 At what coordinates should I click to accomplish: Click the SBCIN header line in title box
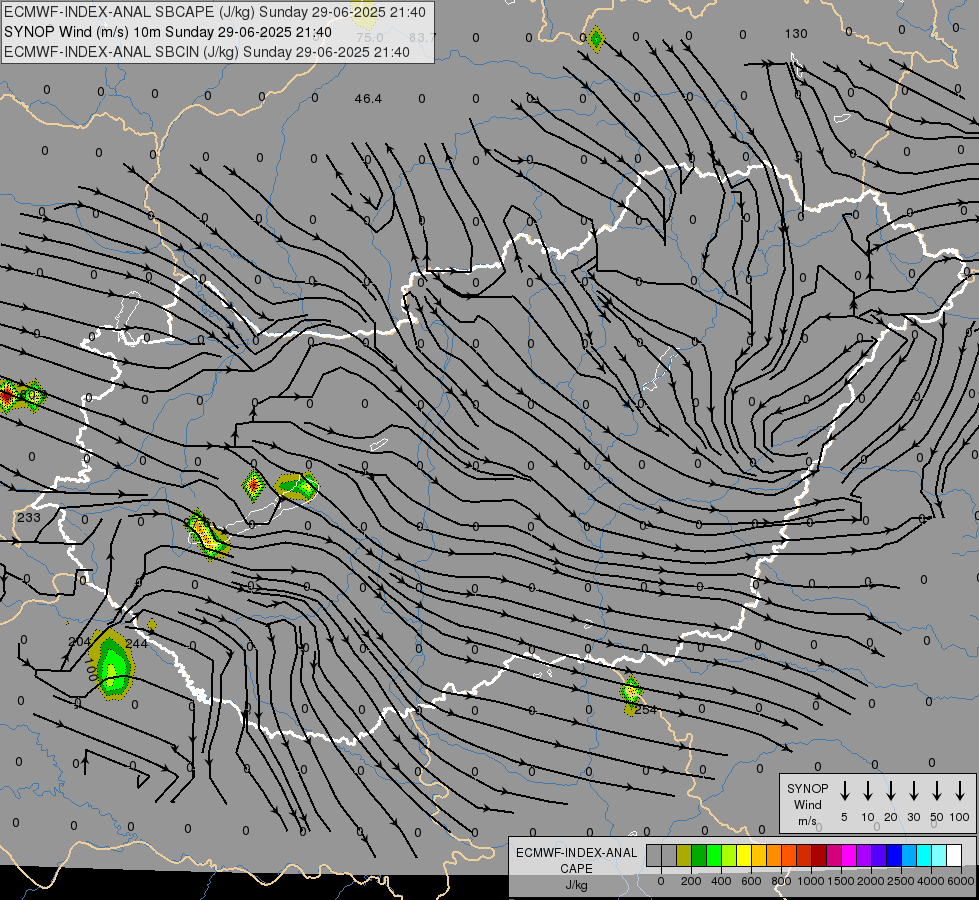(207, 52)
